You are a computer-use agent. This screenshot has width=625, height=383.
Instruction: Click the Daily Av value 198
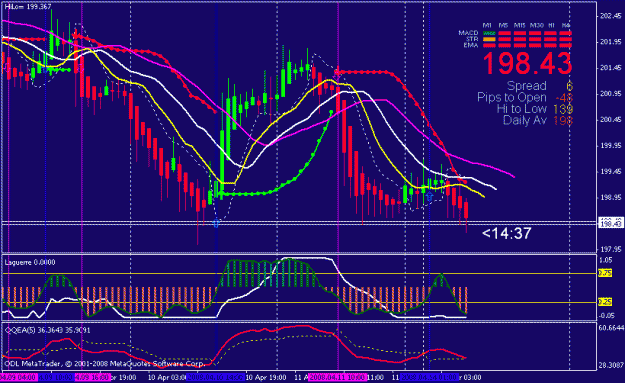(563, 120)
